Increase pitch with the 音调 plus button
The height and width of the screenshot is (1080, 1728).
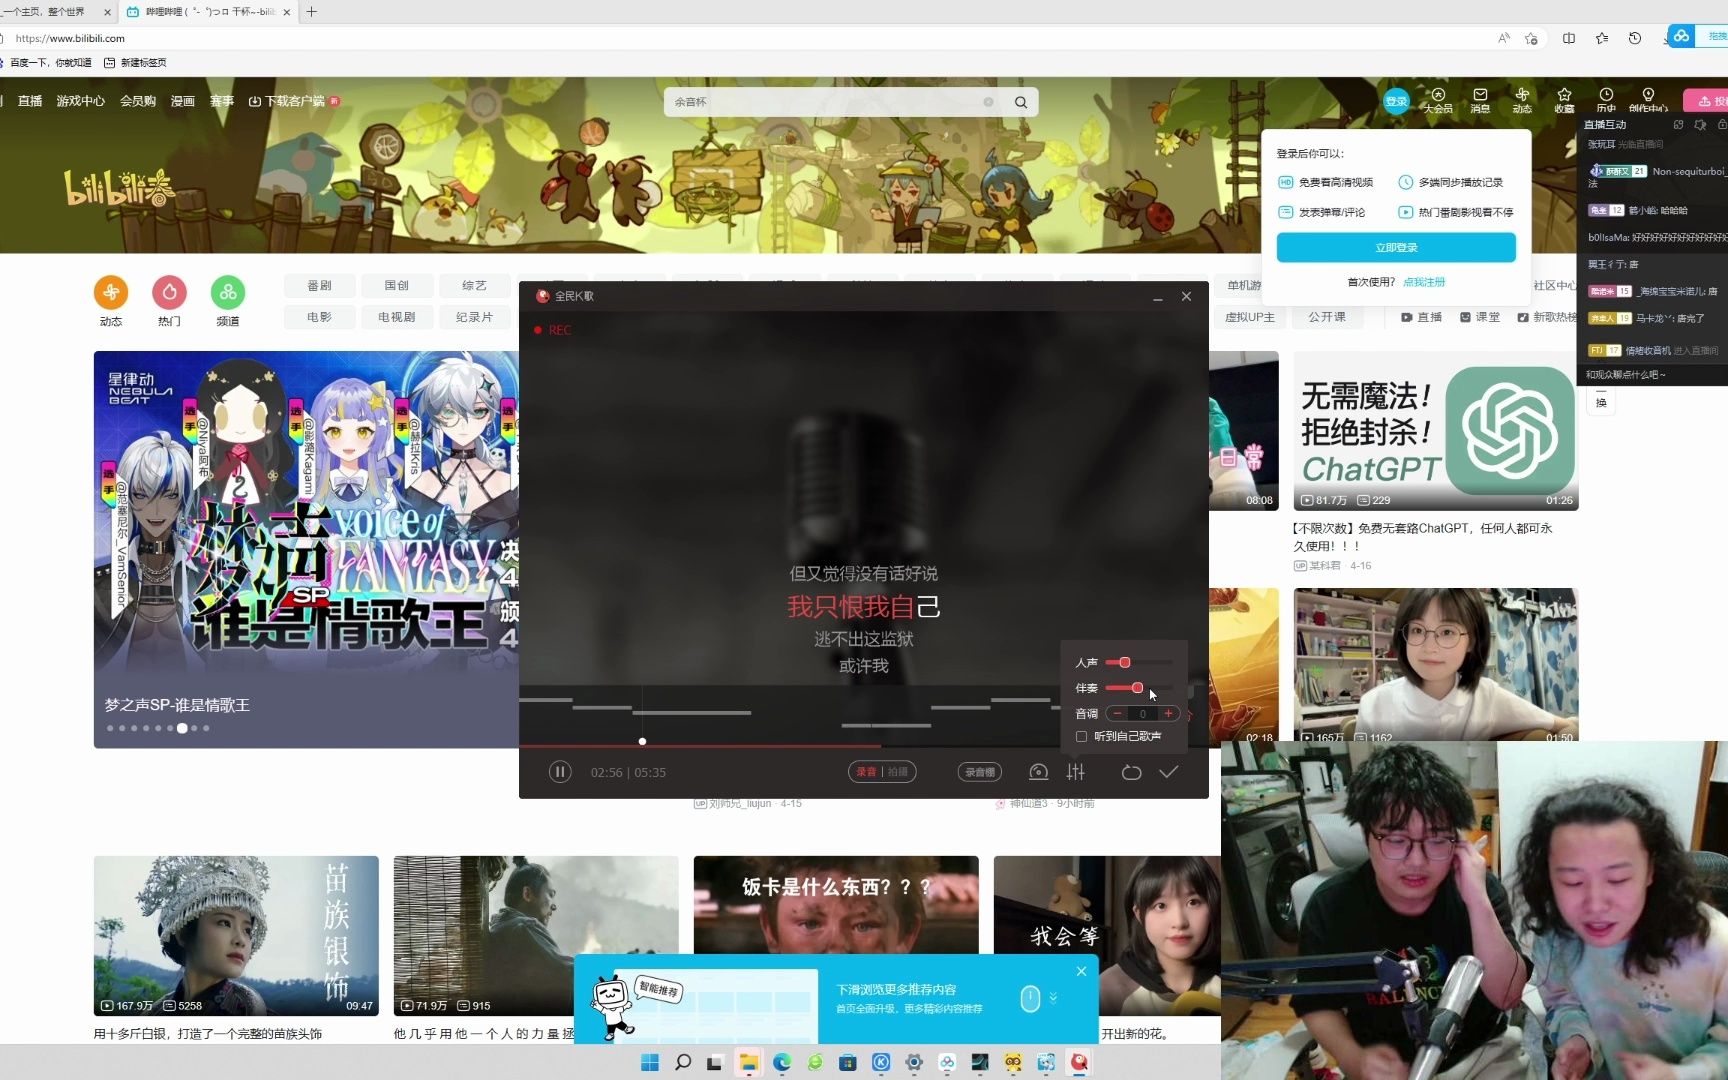point(1168,713)
